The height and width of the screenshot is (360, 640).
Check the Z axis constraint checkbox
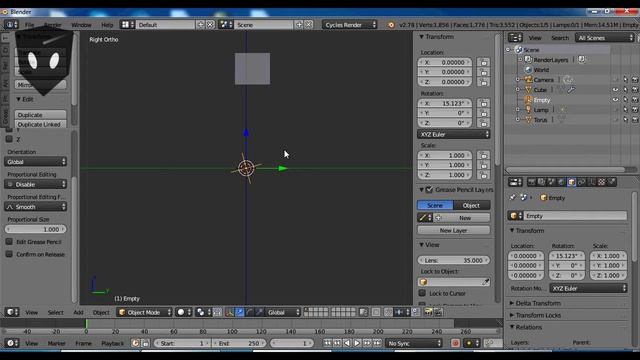9,139
